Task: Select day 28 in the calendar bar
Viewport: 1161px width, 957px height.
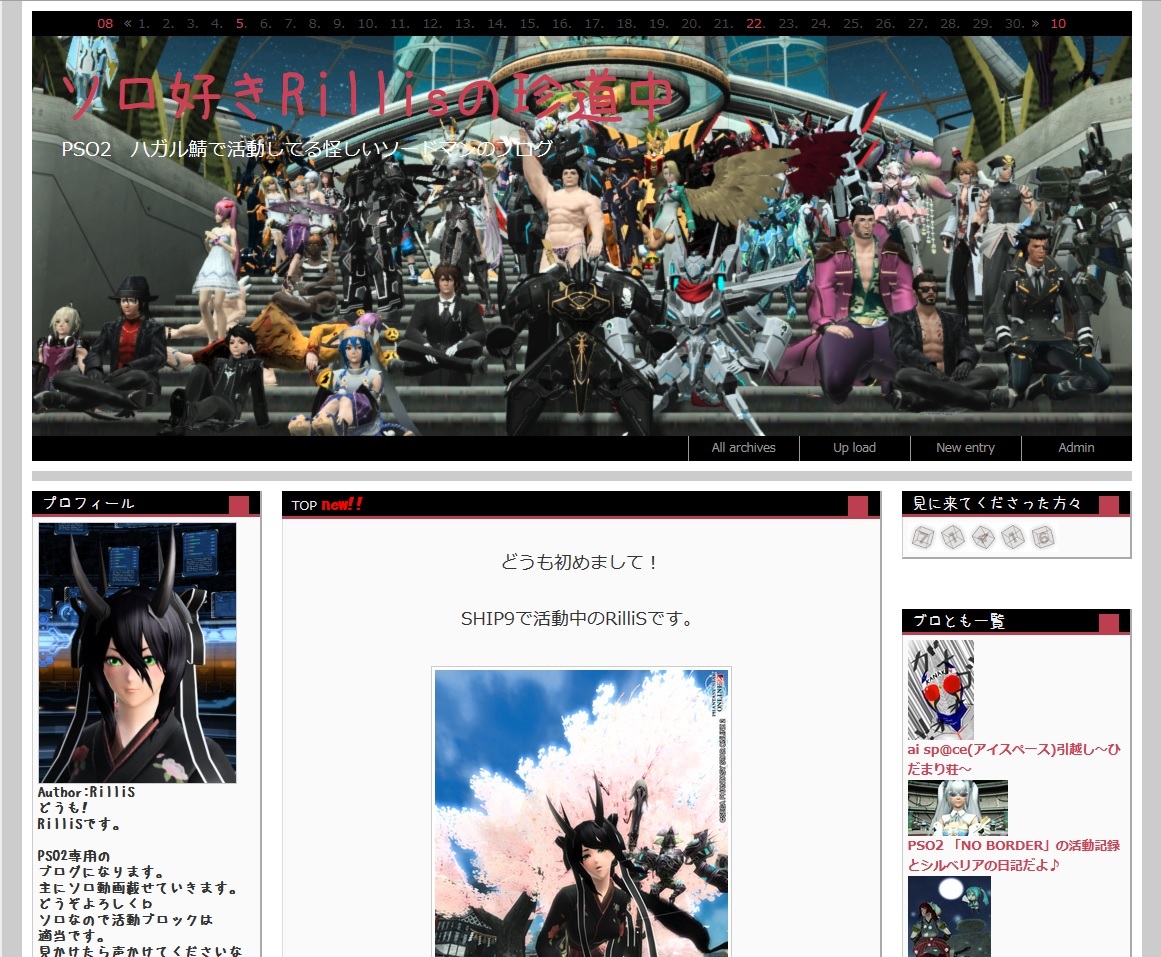Action: tap(949, 24)
